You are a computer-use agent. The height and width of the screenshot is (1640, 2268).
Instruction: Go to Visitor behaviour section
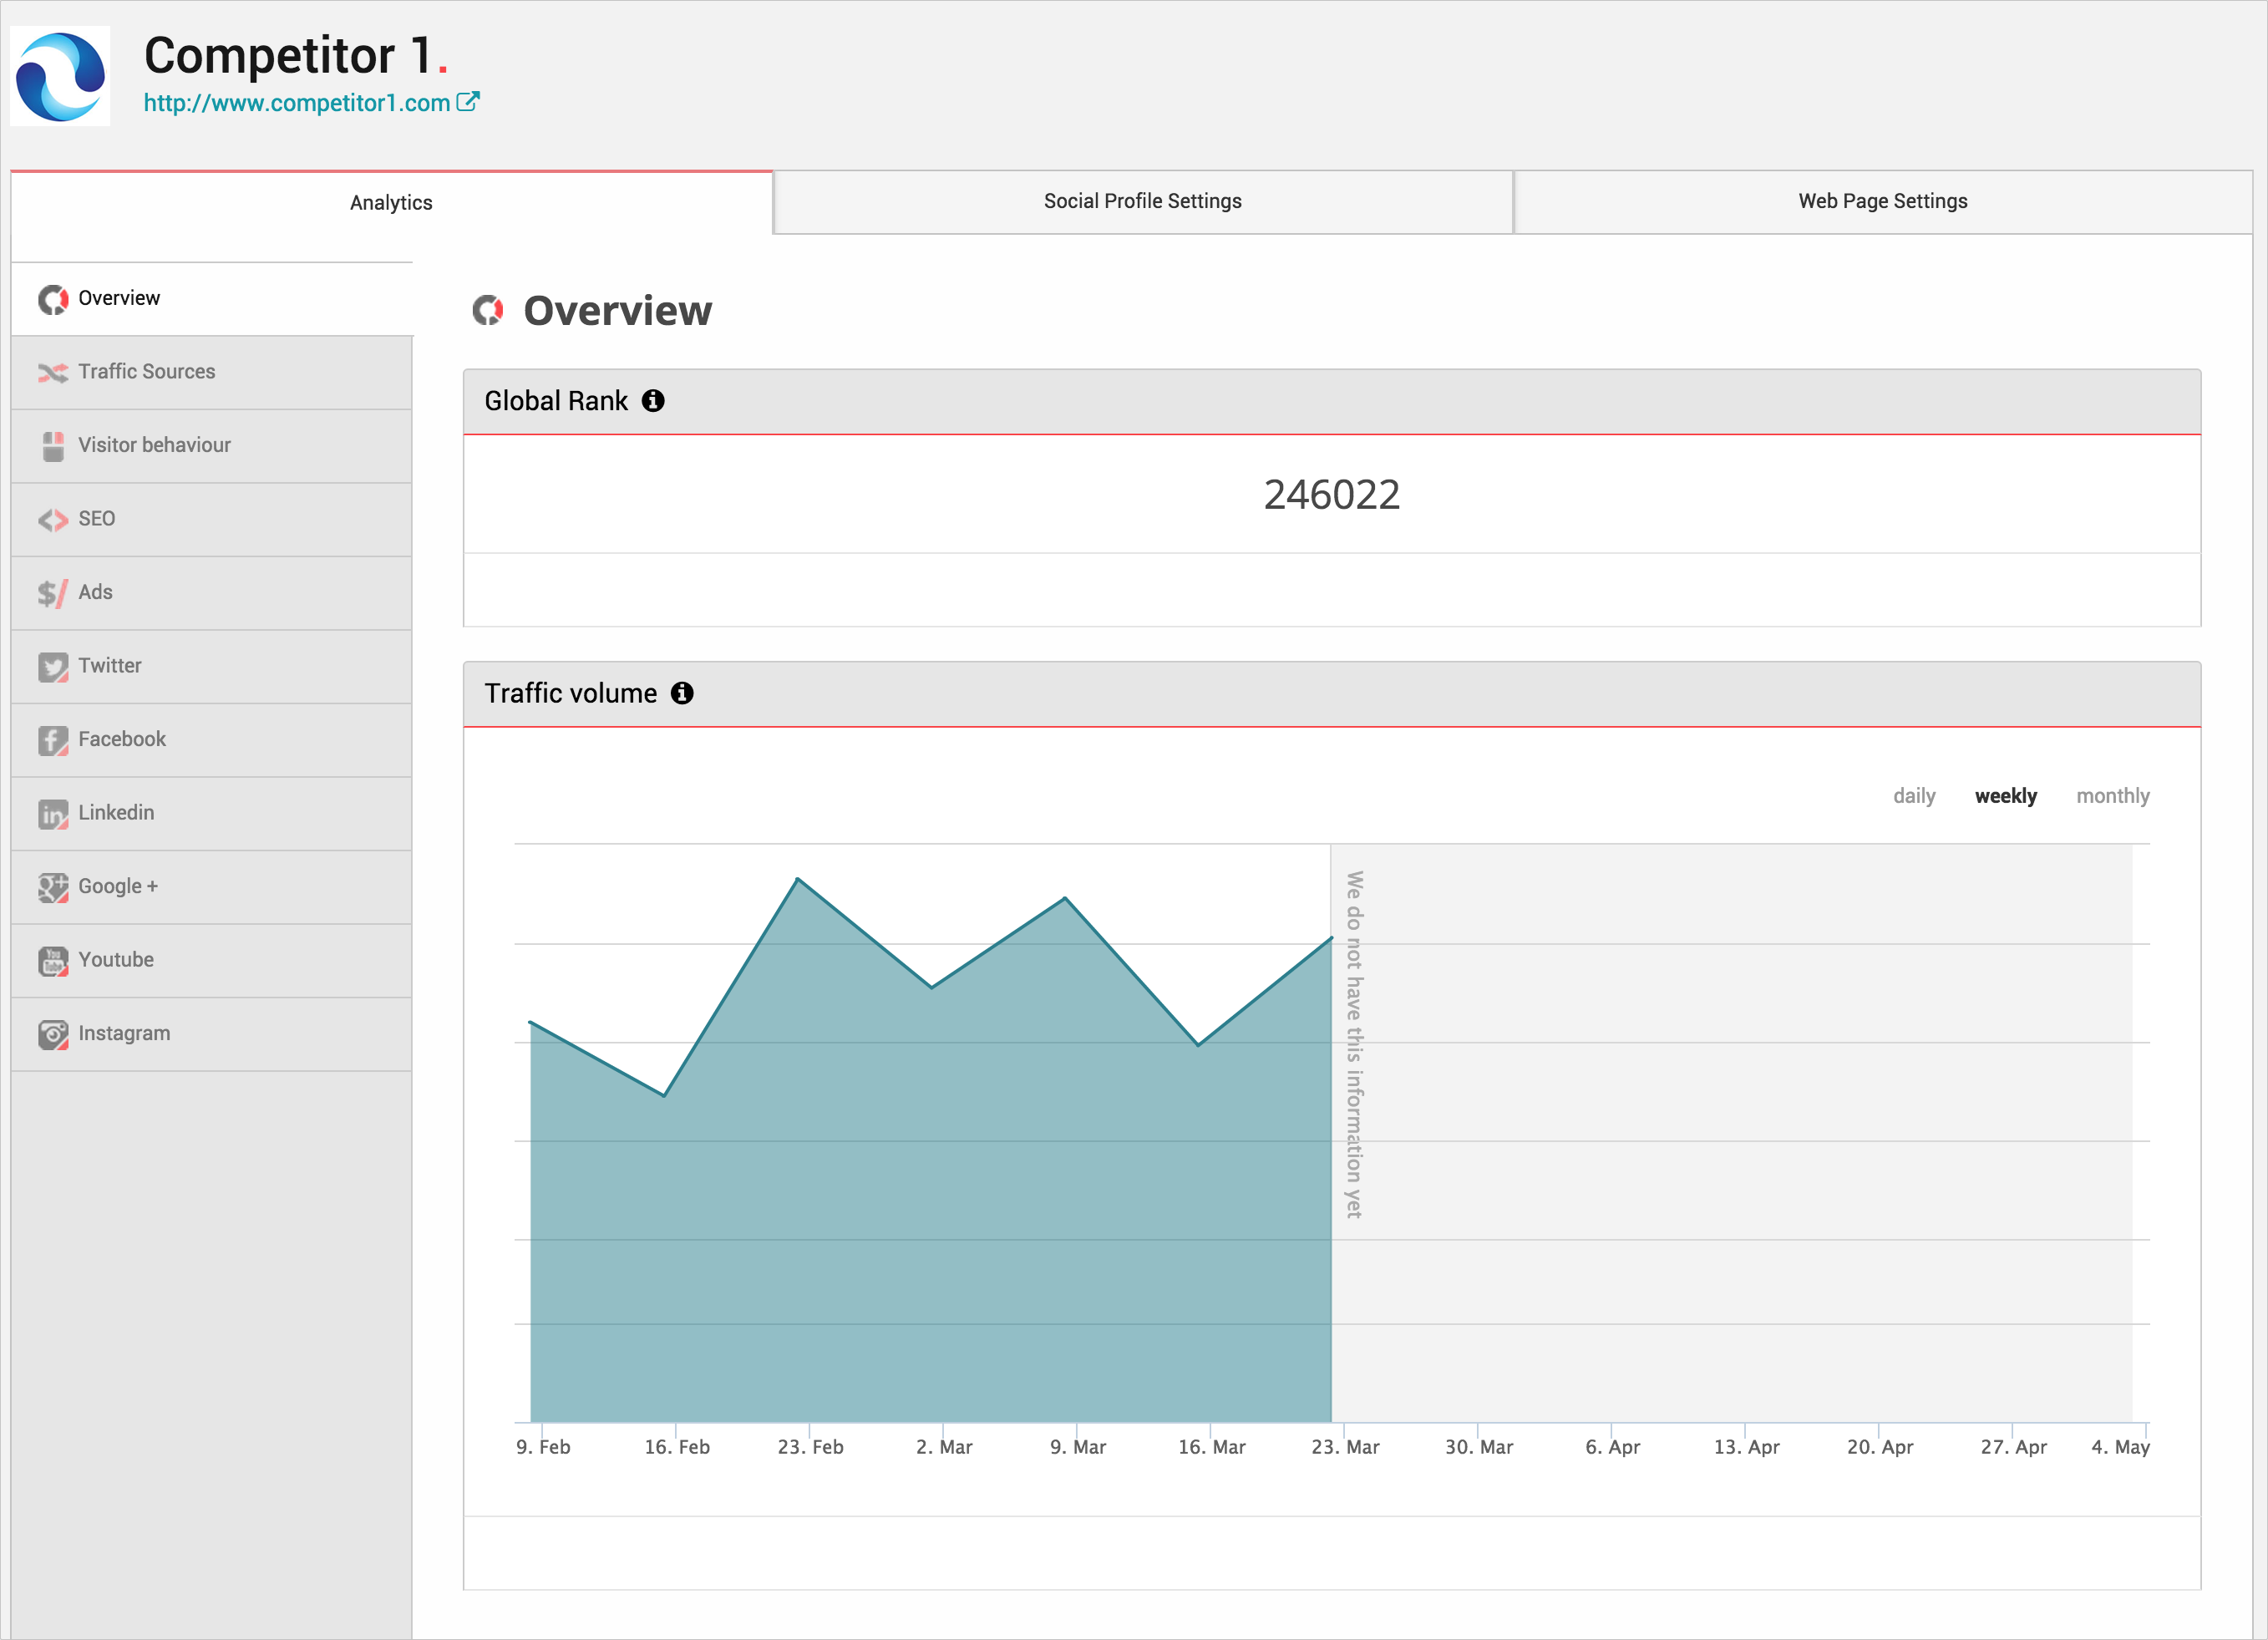[x=154, y=445]
